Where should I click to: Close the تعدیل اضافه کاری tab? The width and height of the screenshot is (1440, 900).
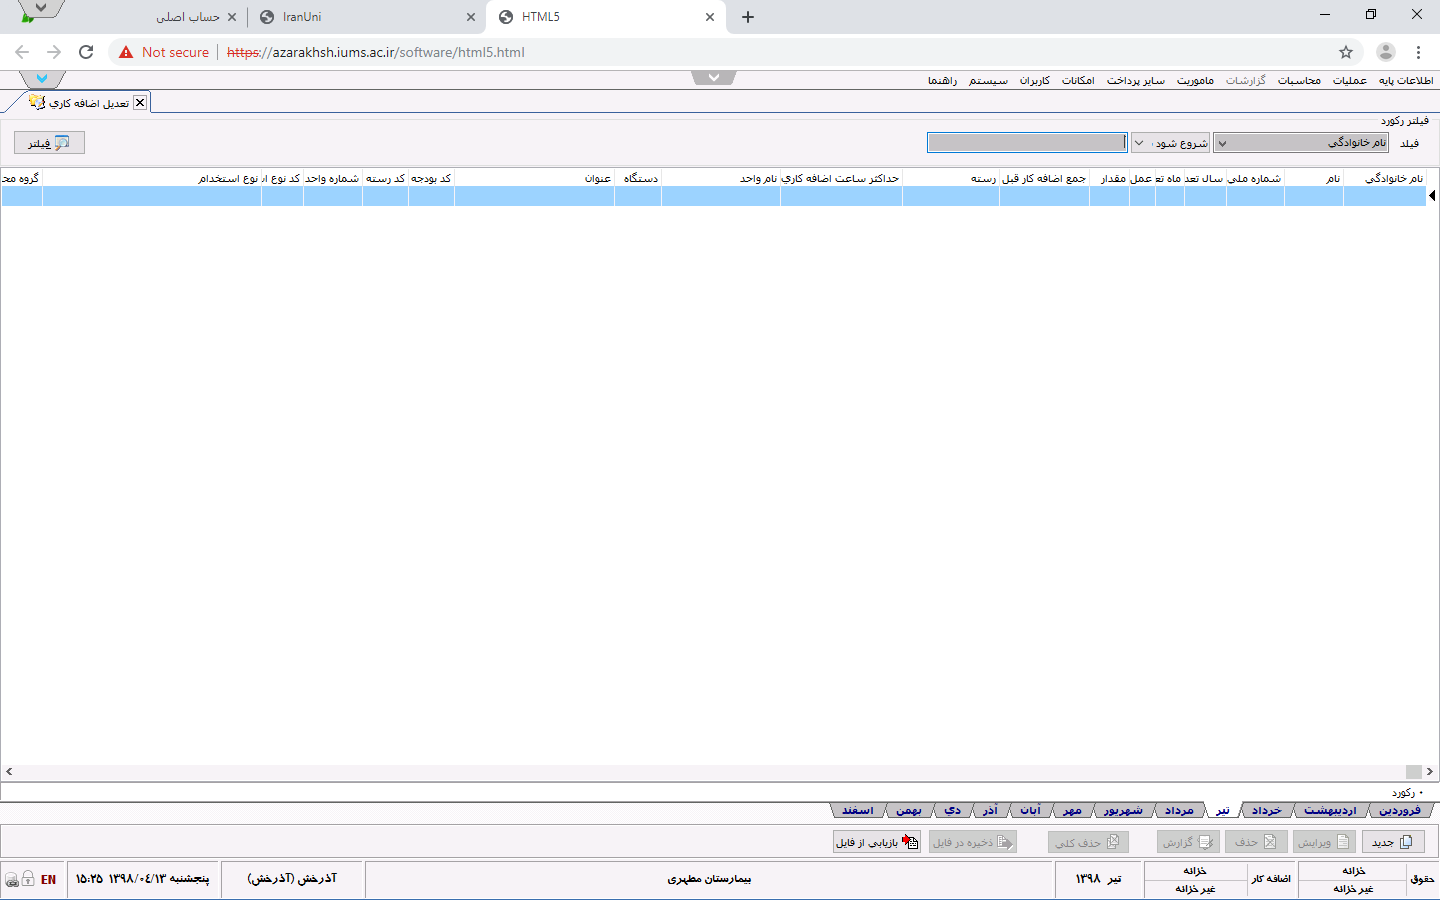click(140, 102)
